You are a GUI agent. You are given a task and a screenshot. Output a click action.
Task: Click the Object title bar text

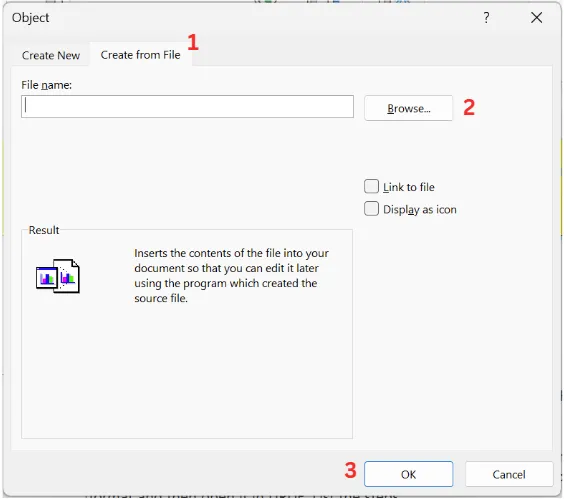click(x=31, y=18)
